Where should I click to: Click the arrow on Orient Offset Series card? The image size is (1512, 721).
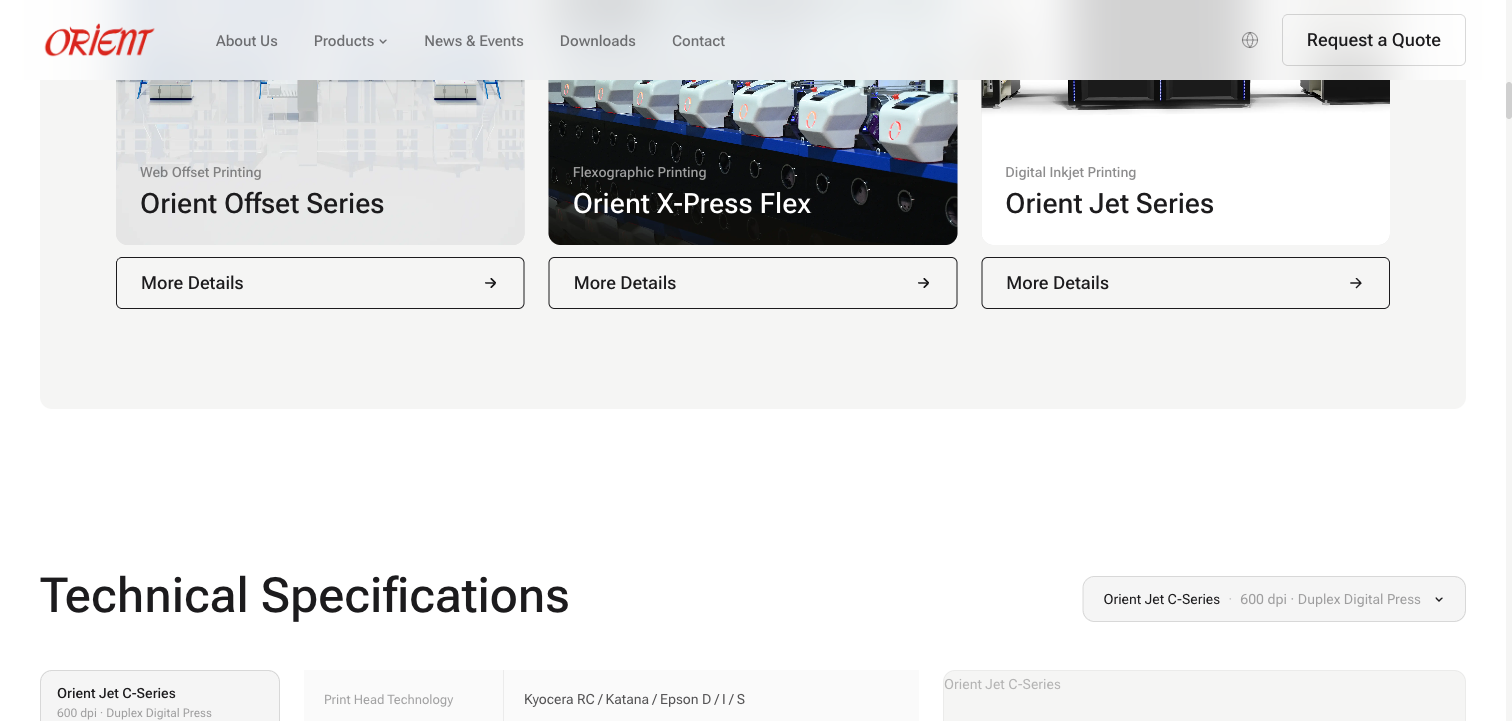pyautogui.click(x=489, y=283)
